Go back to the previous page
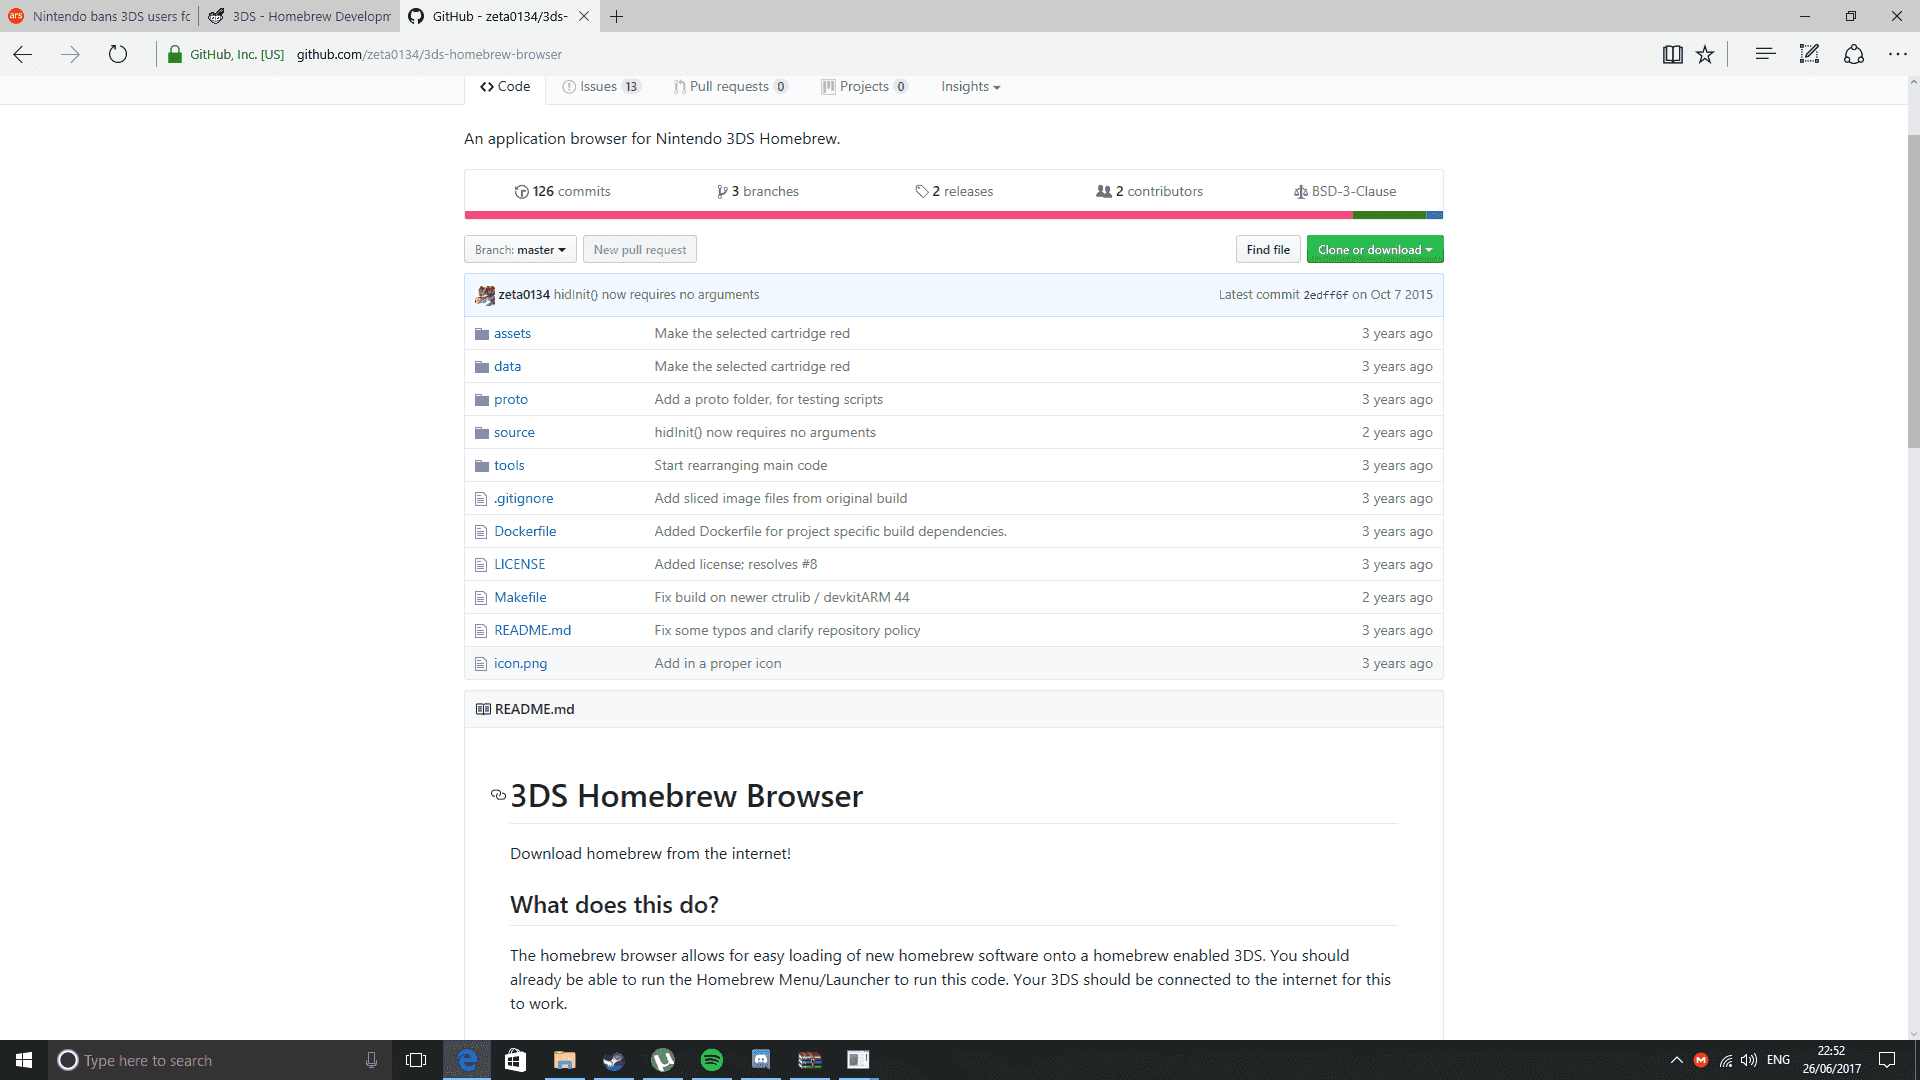Viewport: 1920px width, 1080px height. click(x=23, y=55)
